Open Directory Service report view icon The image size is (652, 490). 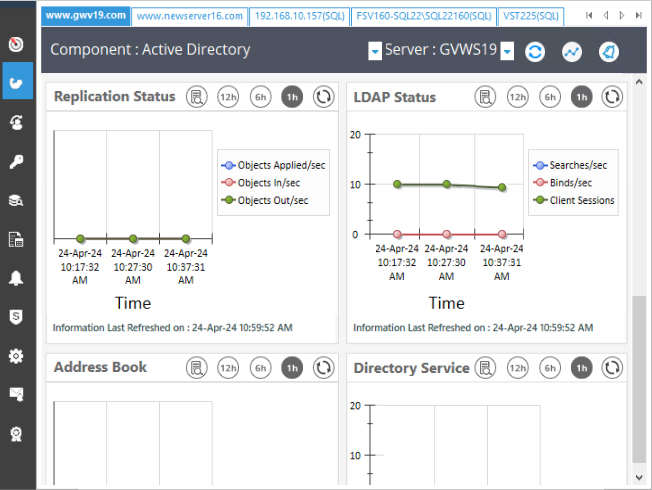coord(485,368)
